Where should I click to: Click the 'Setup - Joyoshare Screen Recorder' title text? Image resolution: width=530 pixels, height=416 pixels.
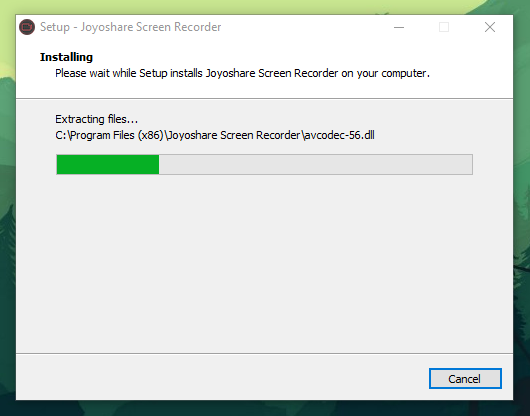(130, 27)
